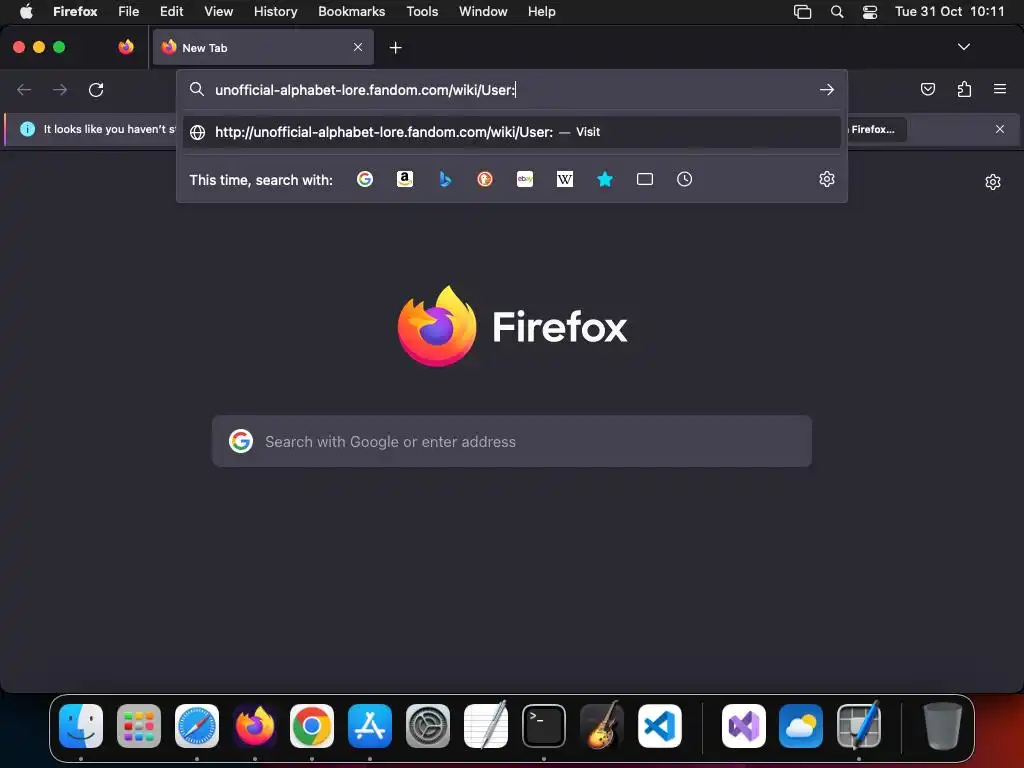1024x768 pixels.
Task: Open the Bookmarks menu
Action: tap(351, 11)
